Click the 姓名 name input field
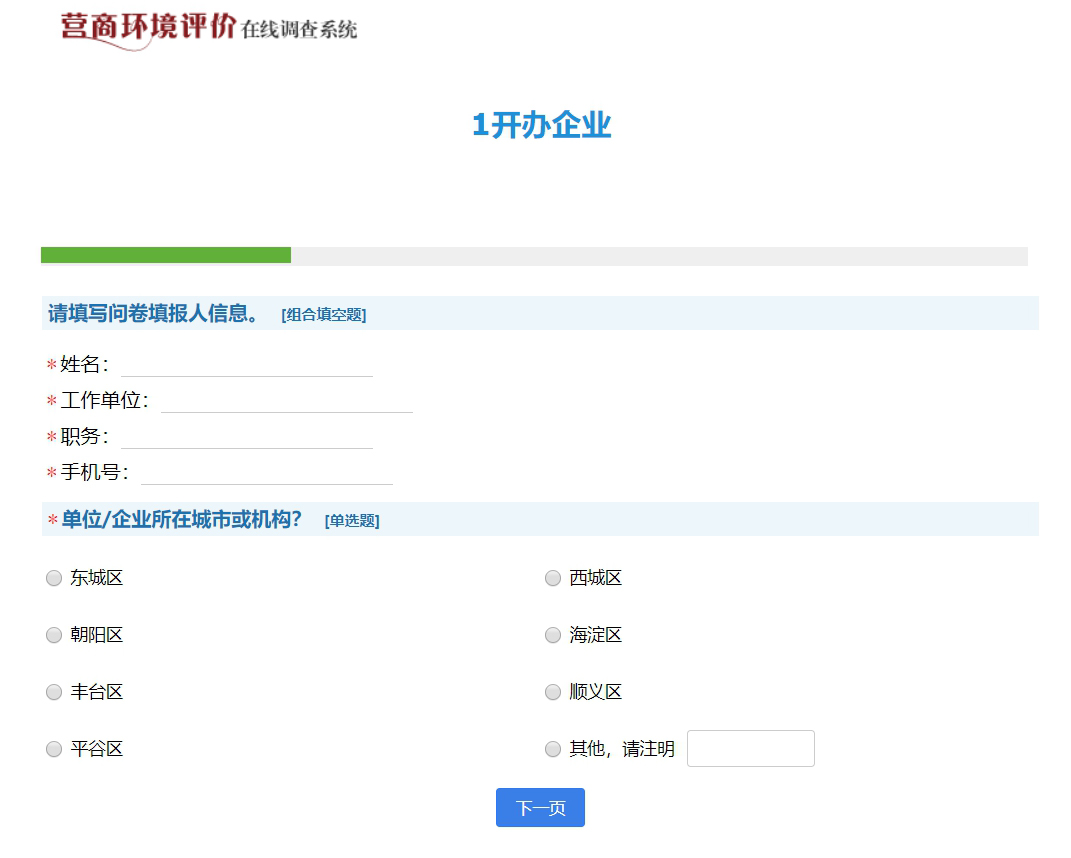 tap(246, 364)
